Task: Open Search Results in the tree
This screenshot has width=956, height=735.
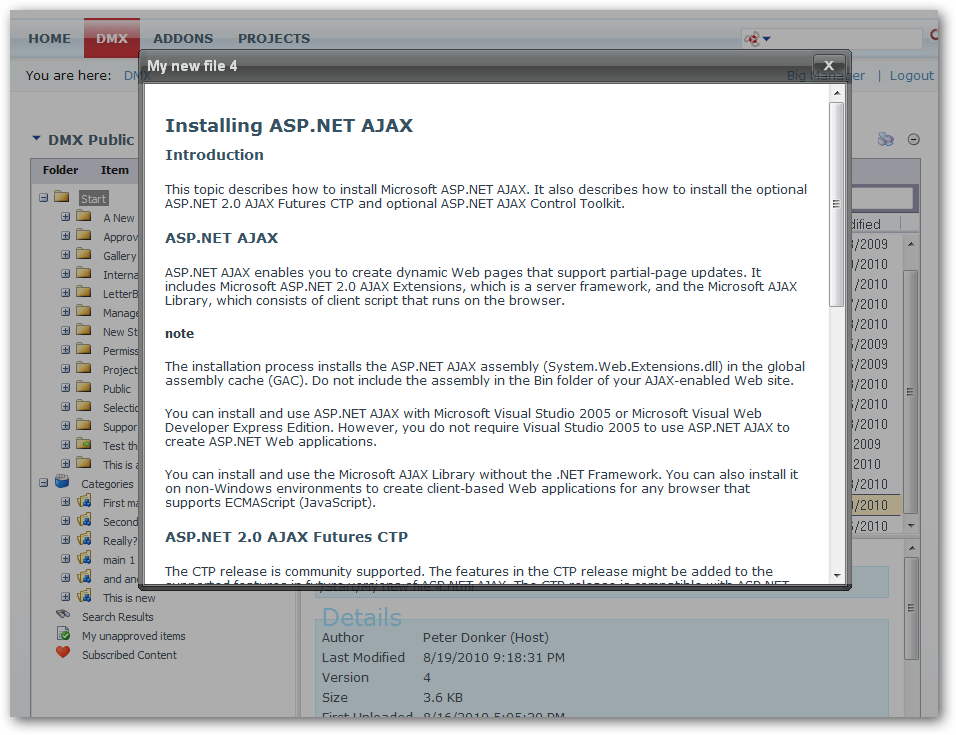Action: 118,617
